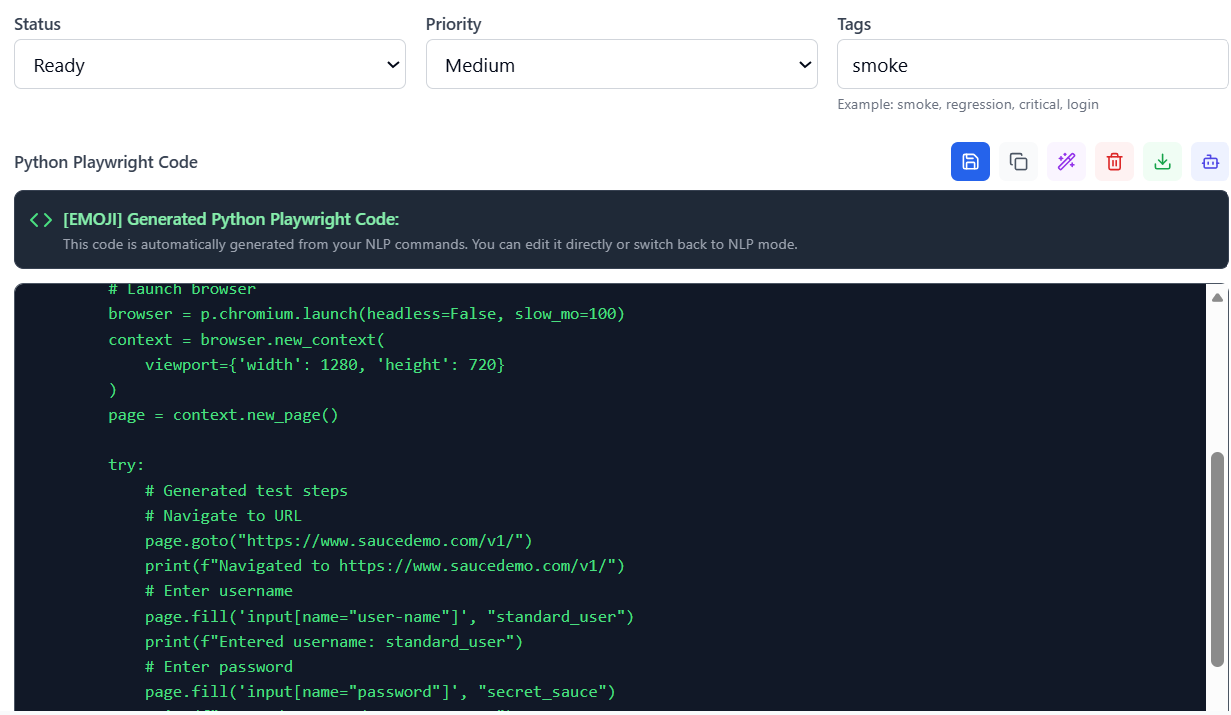This screenshot has width=1231, height=715.
Task: Click the 'Entered username' print statement line
Action: (333, 642)
